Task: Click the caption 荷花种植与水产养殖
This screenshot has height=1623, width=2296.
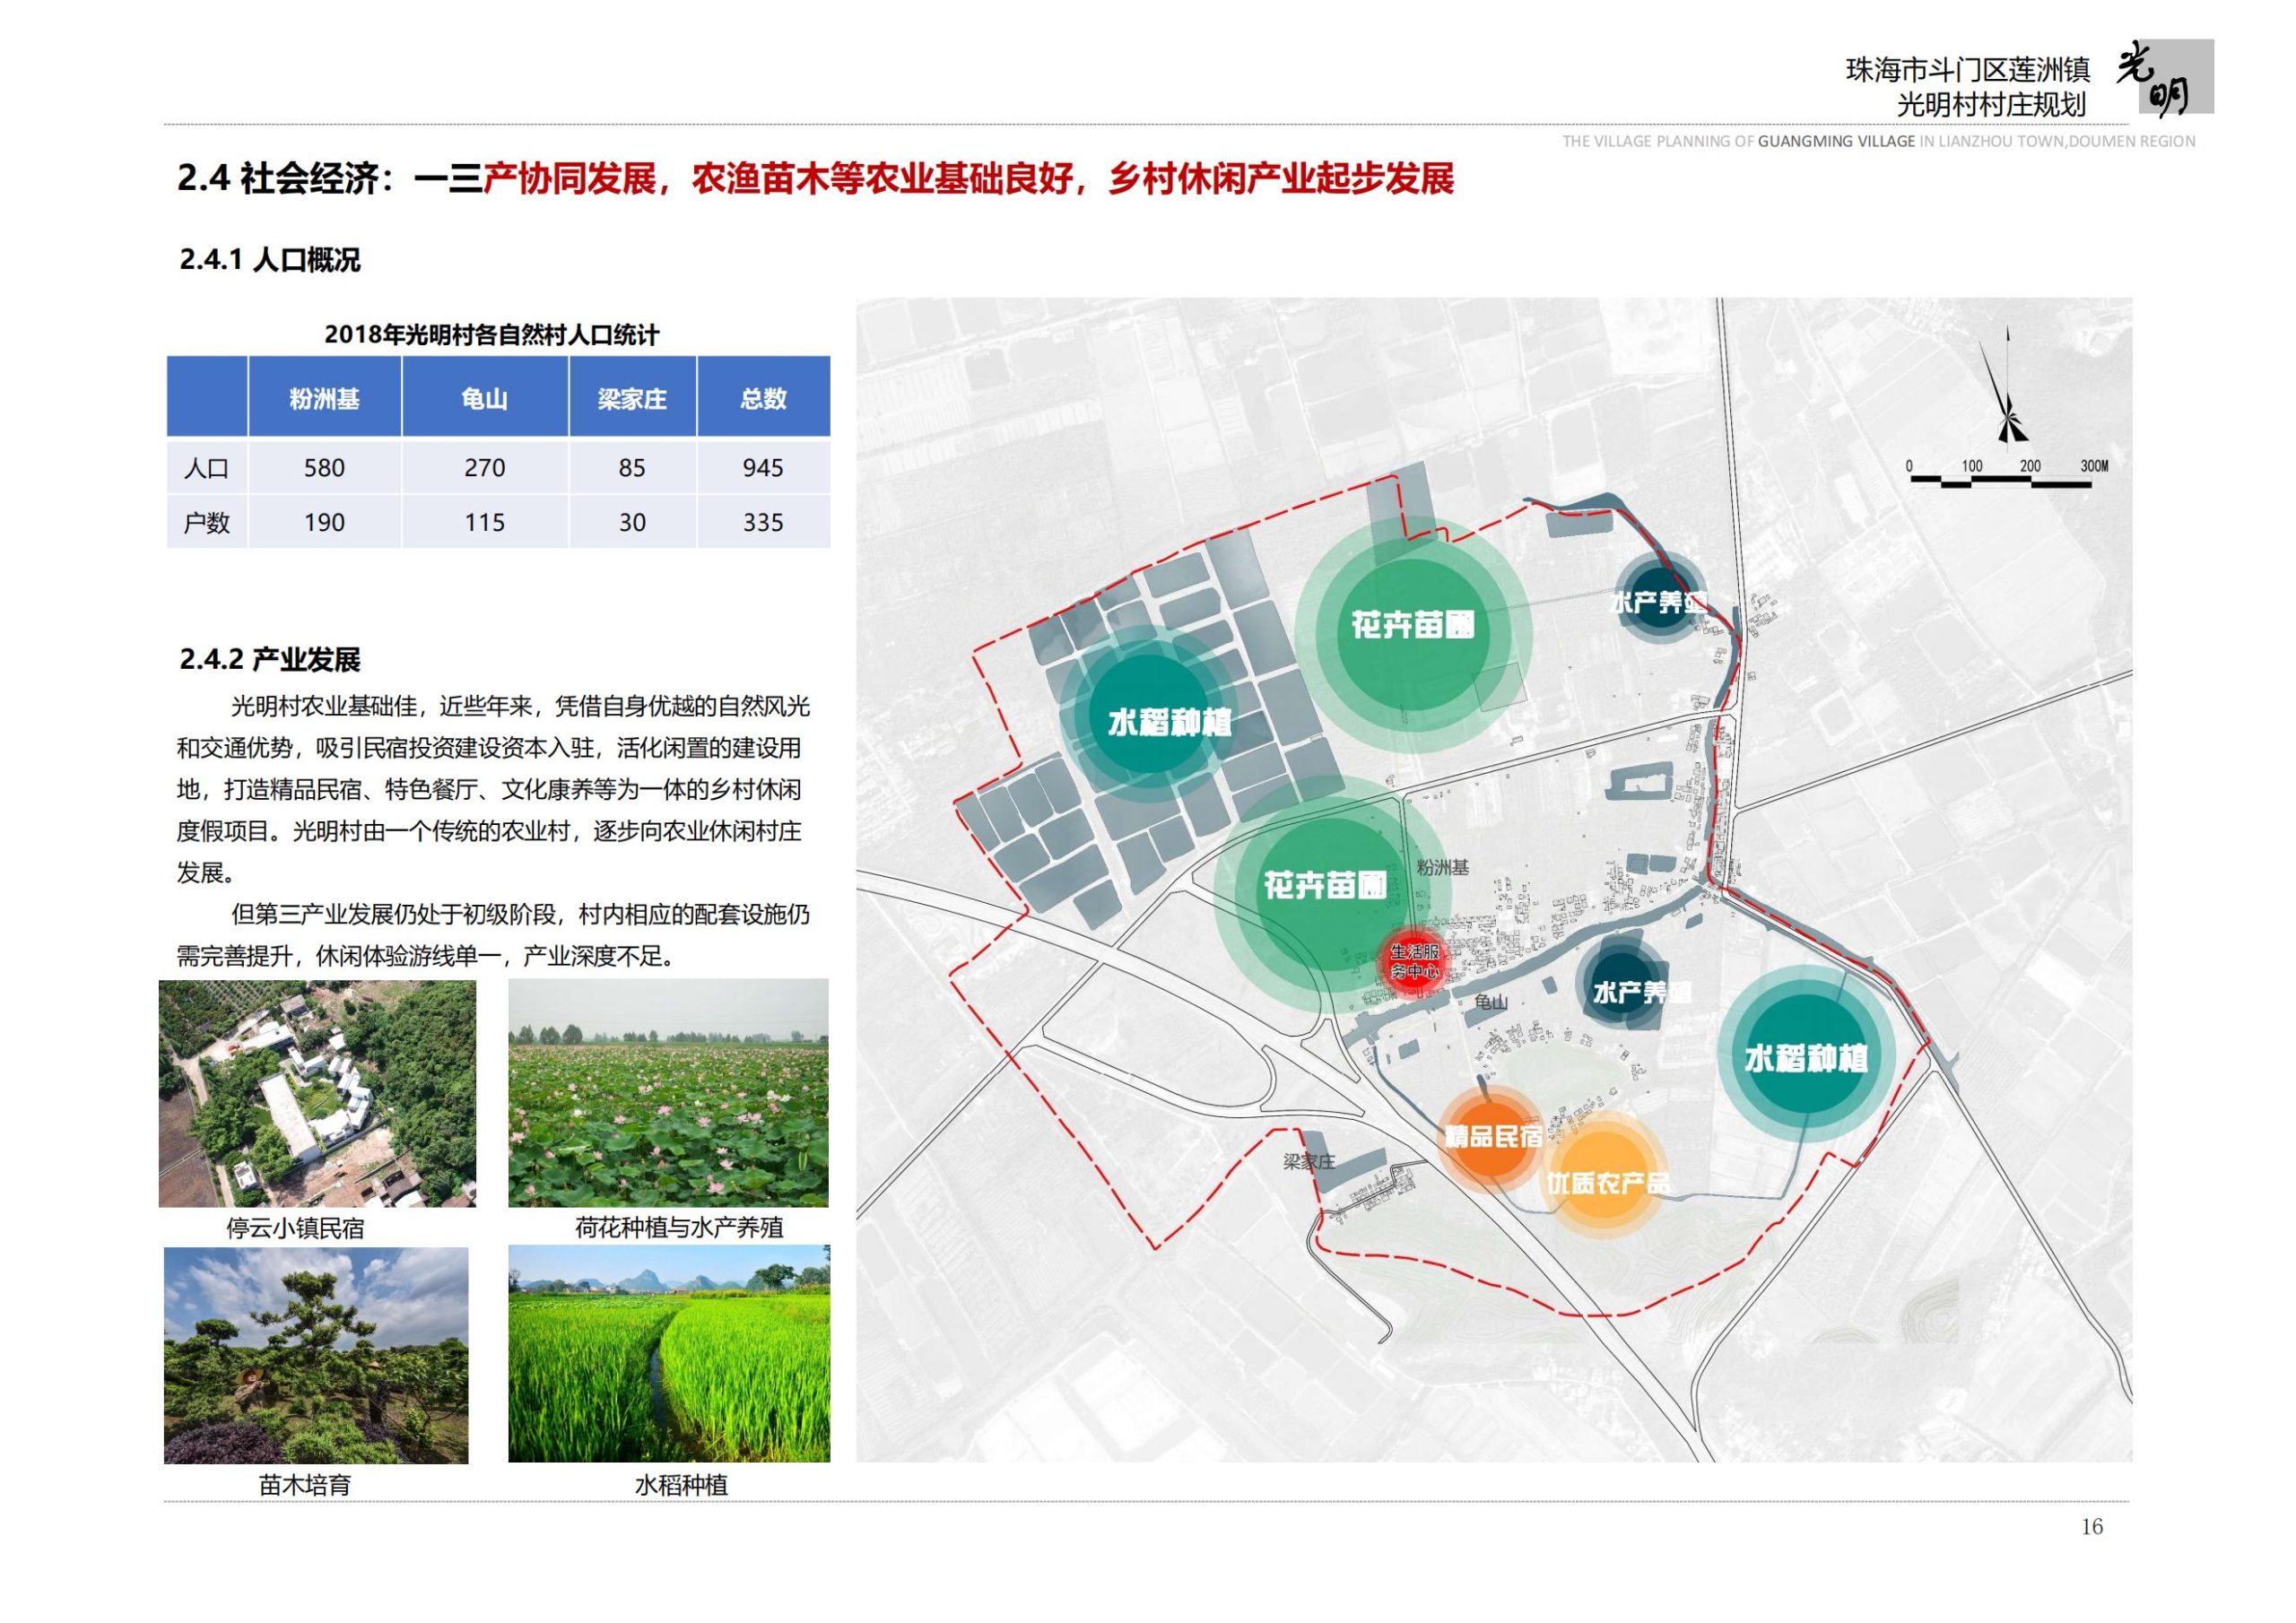Action: [x=679, y=1228]
